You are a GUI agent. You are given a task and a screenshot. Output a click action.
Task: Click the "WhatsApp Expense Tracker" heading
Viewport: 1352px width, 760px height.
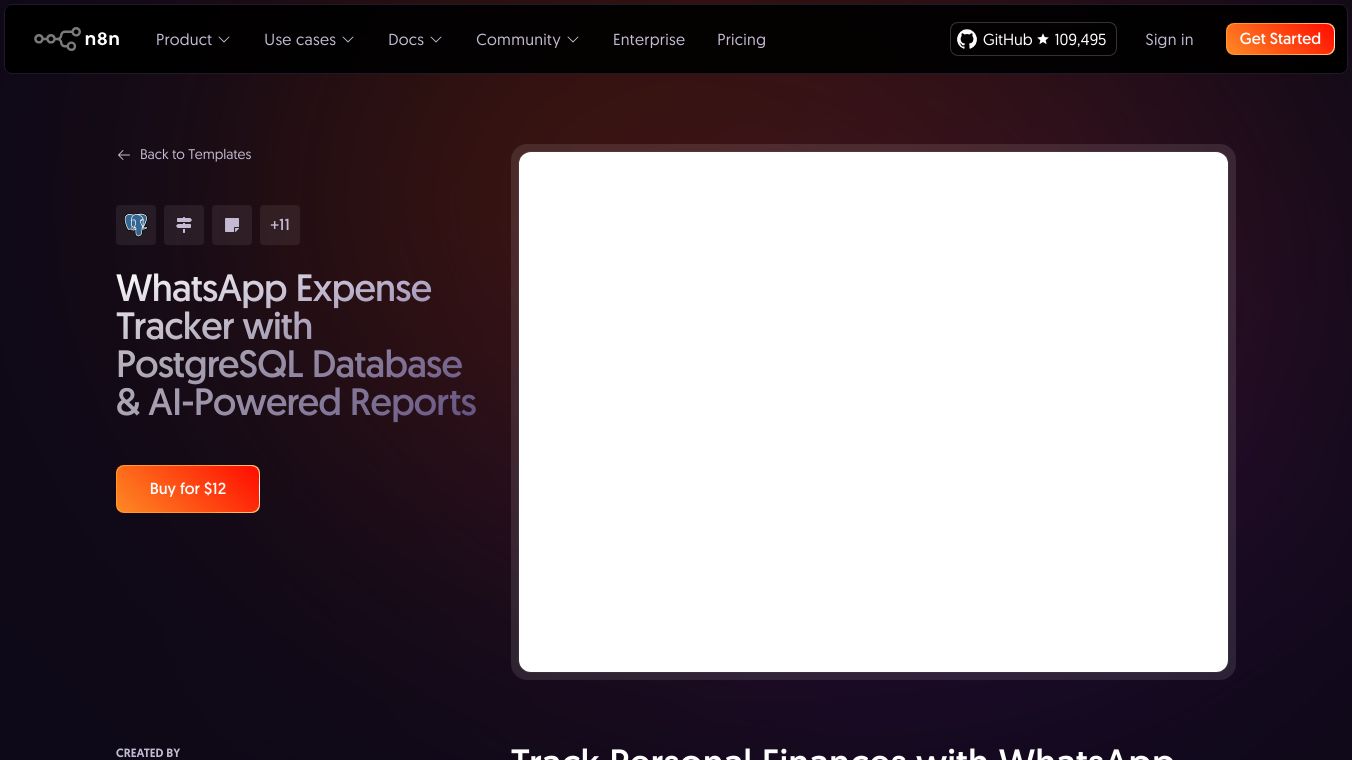click(296, 345)
